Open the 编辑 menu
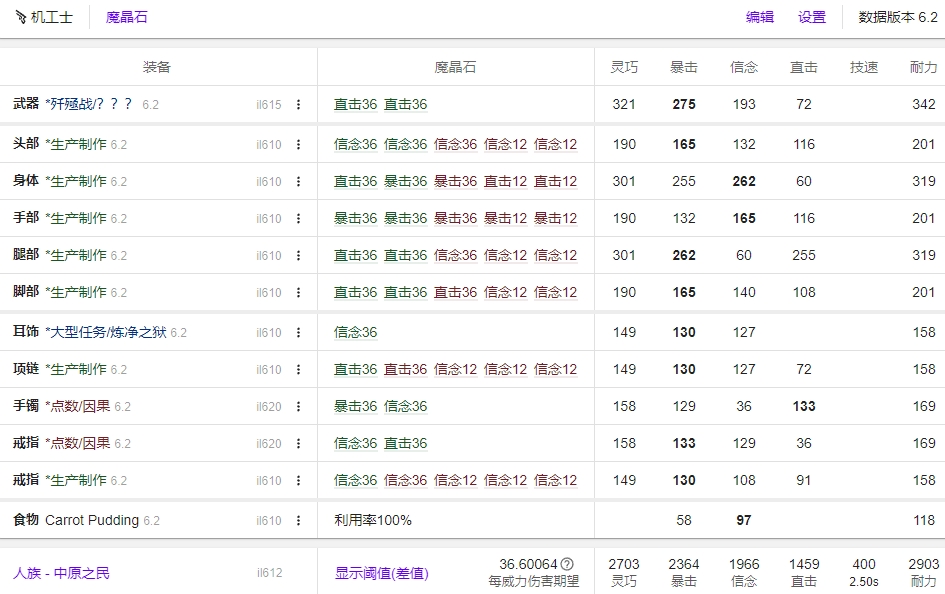Screen dimensions: 945x594 click(x=759, y=17)
